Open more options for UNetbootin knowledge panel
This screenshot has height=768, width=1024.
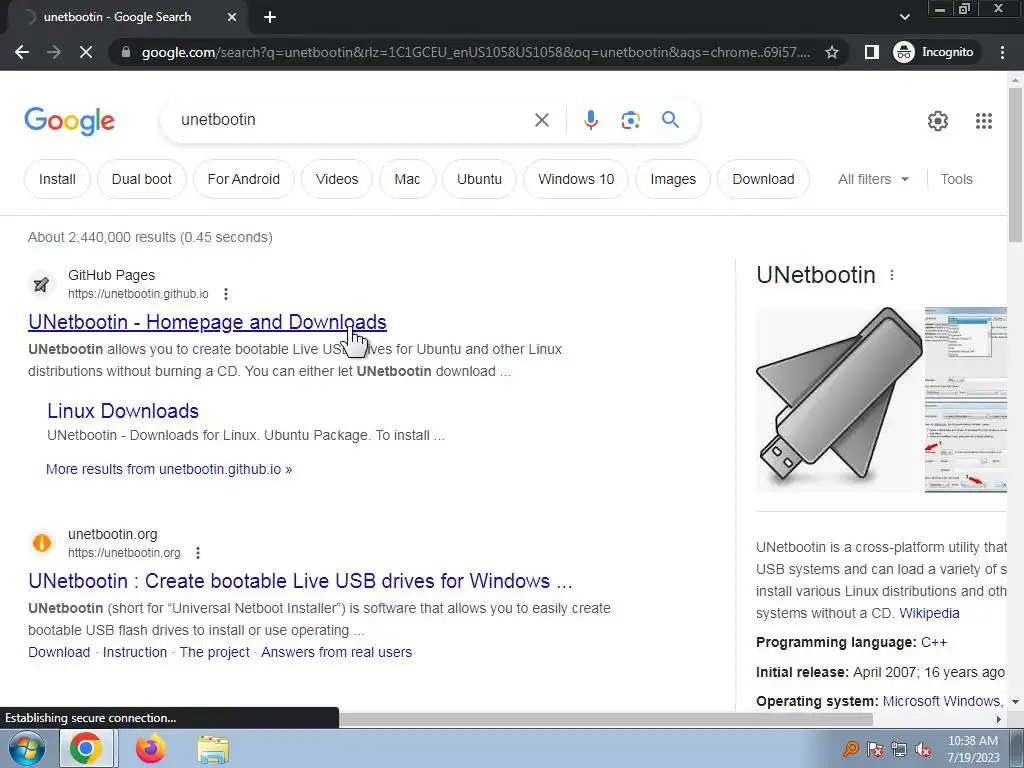tap(892, 275)
